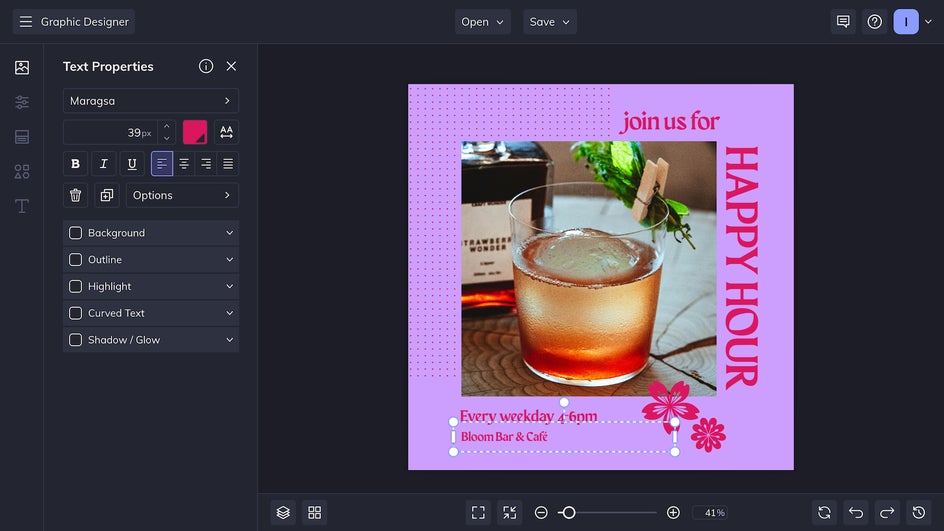This screenshot has width=944, height=531.
Task: Click the actual size shrink icon
Action: point(509,512)
